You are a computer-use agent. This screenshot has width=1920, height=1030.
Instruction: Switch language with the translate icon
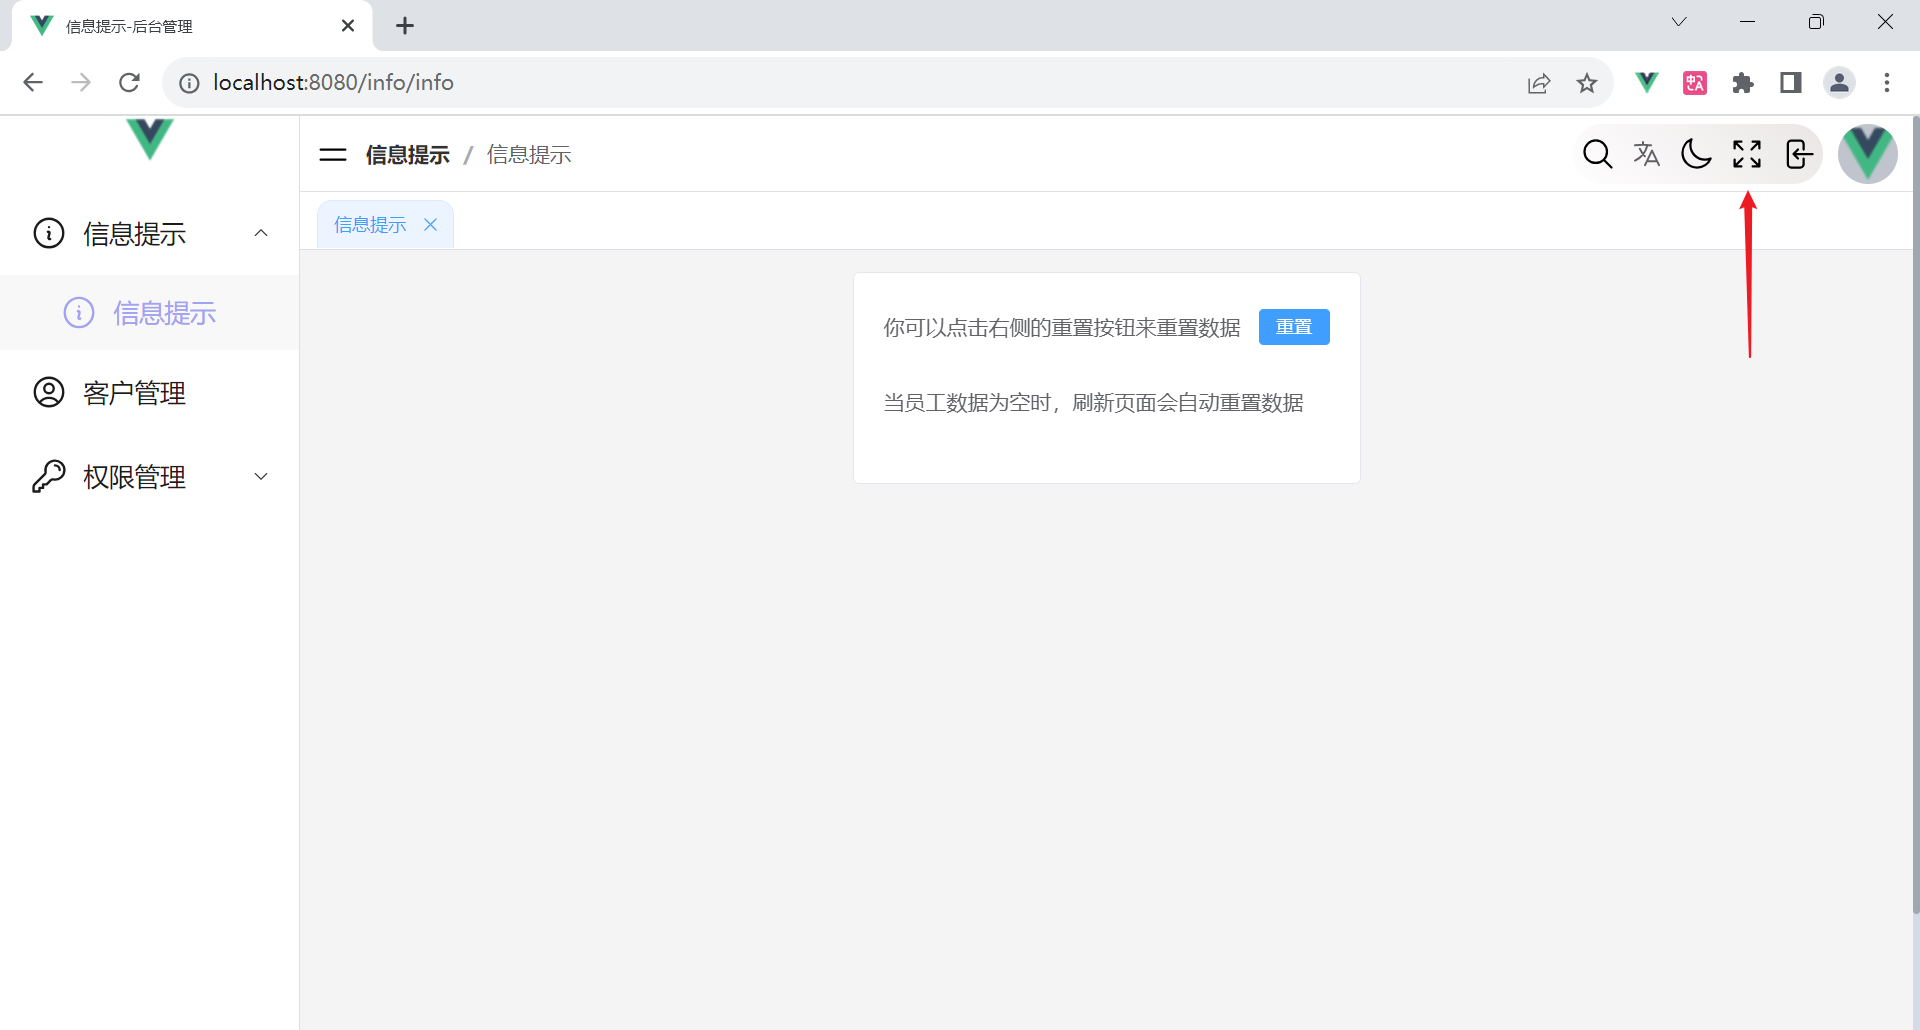point(1646,154)
